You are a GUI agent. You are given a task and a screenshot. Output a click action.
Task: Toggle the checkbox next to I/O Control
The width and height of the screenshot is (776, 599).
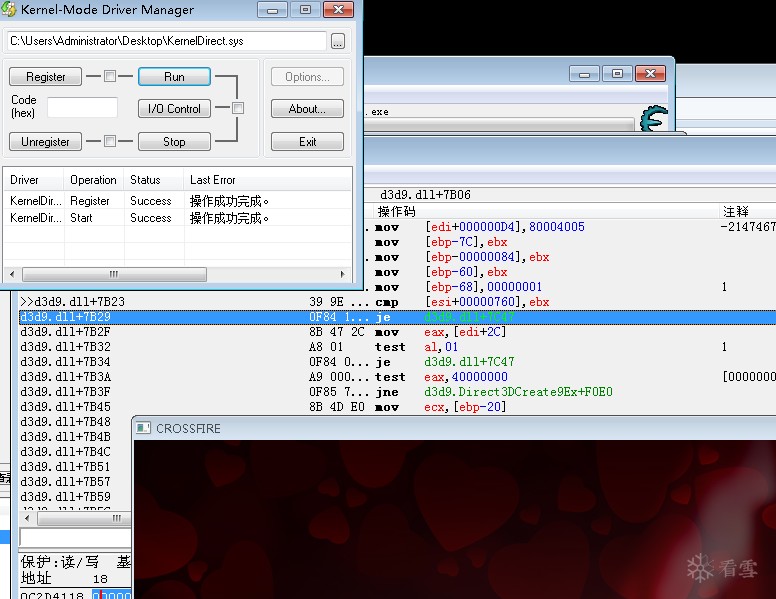coord(238,108)
